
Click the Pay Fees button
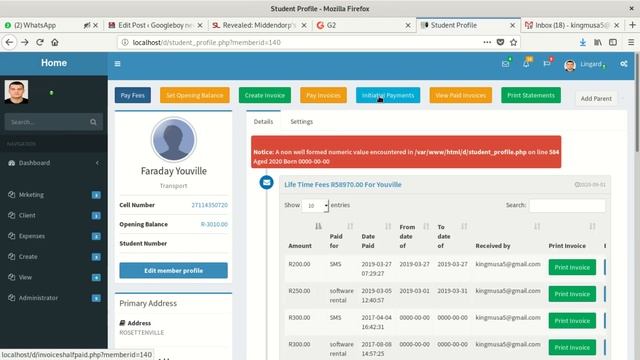133,95
